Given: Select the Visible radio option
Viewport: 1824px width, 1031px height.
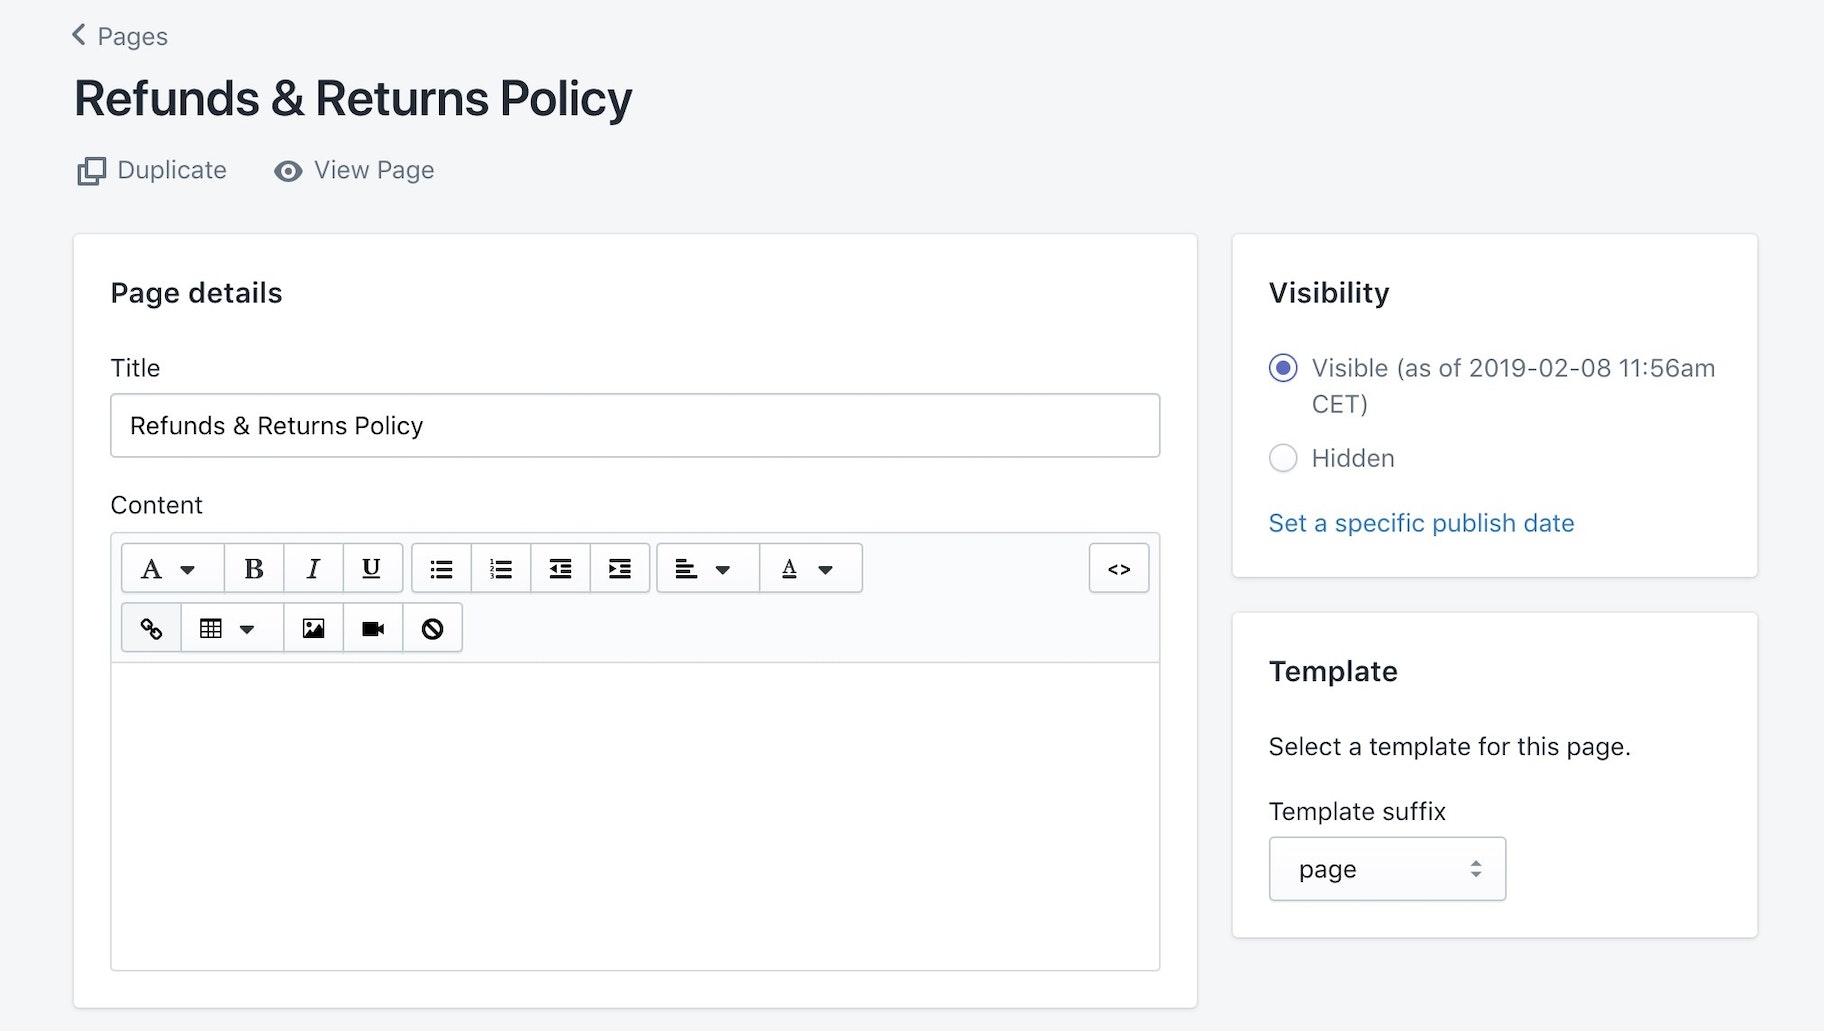Looking at the screenshot, I should (1283, 368).
